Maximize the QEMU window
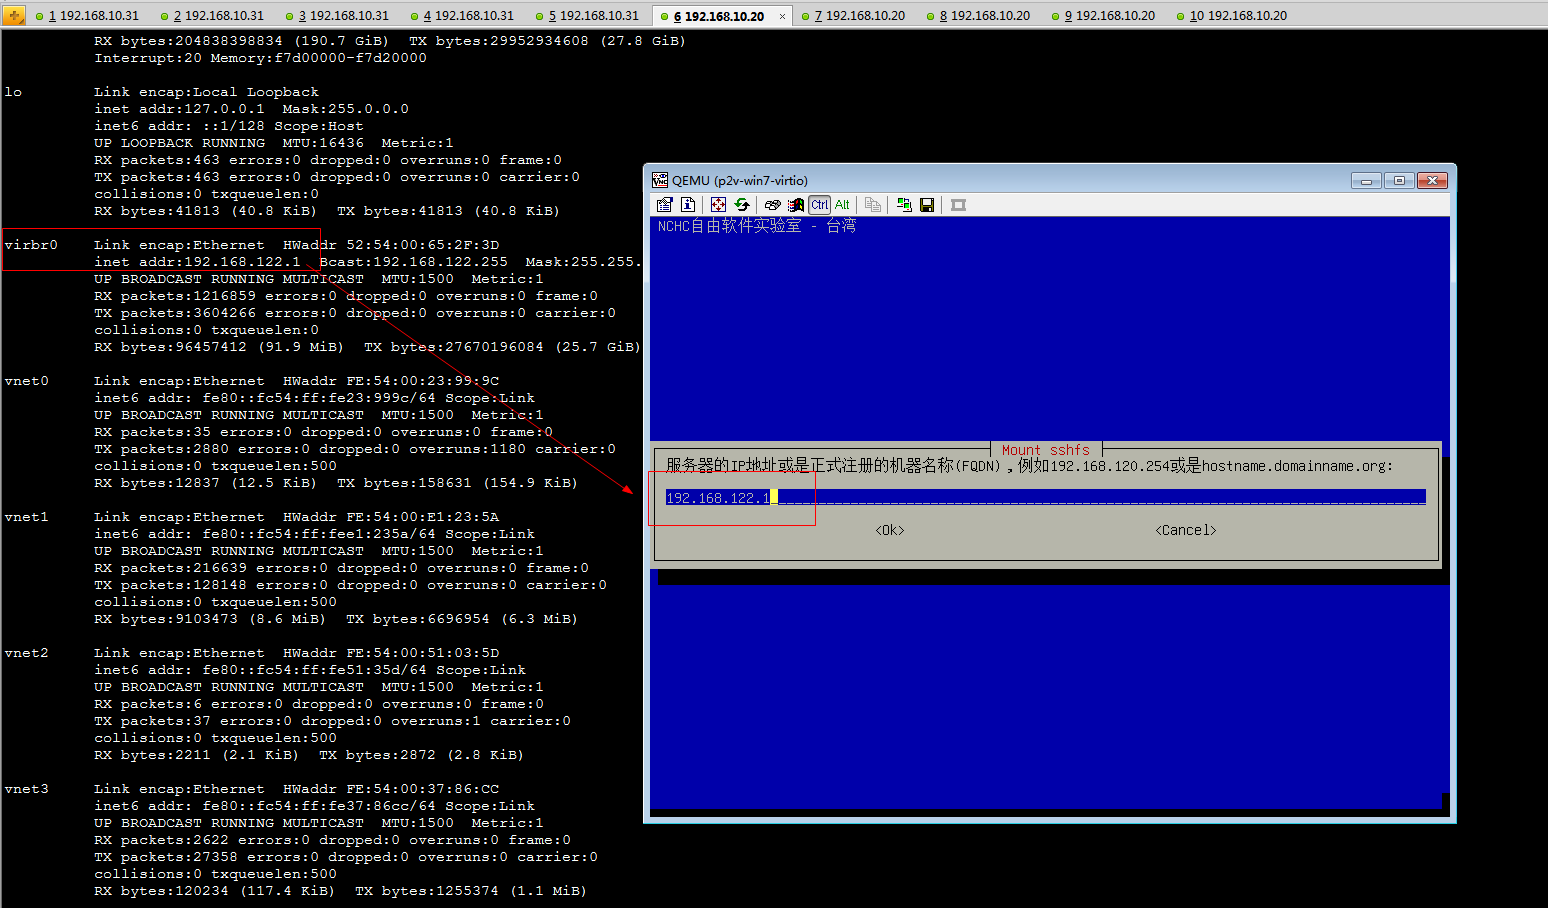1548x908 pixels. (1399, 180)
